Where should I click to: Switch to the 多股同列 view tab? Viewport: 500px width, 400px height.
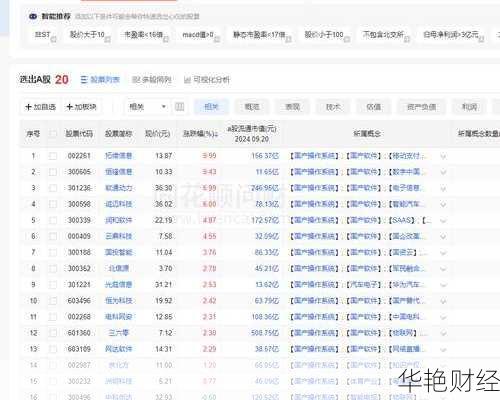152,80
